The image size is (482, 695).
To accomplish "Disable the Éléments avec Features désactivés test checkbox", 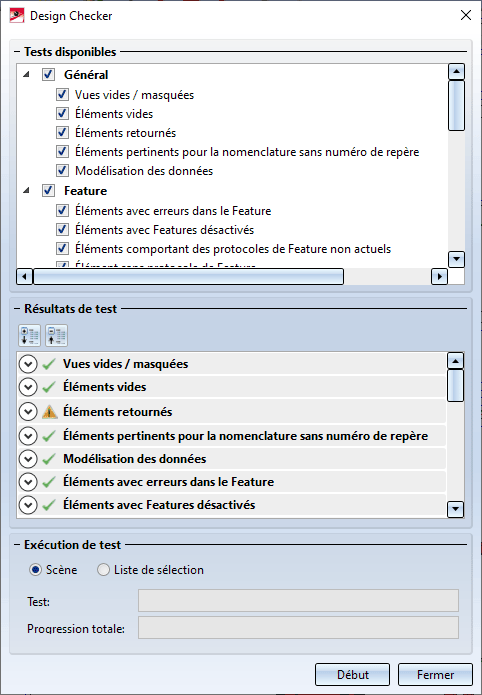I will coord(62,230).
